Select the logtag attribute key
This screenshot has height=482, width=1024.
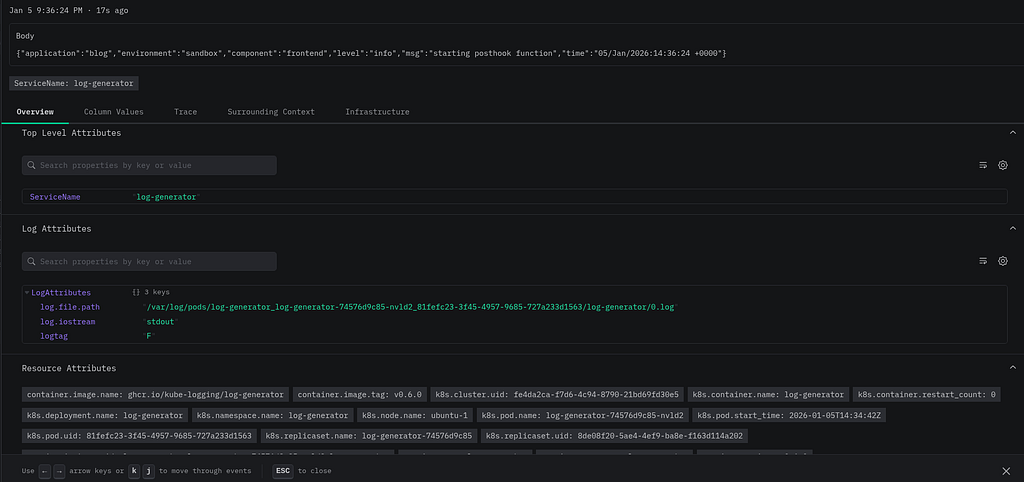tap(54, 336)
